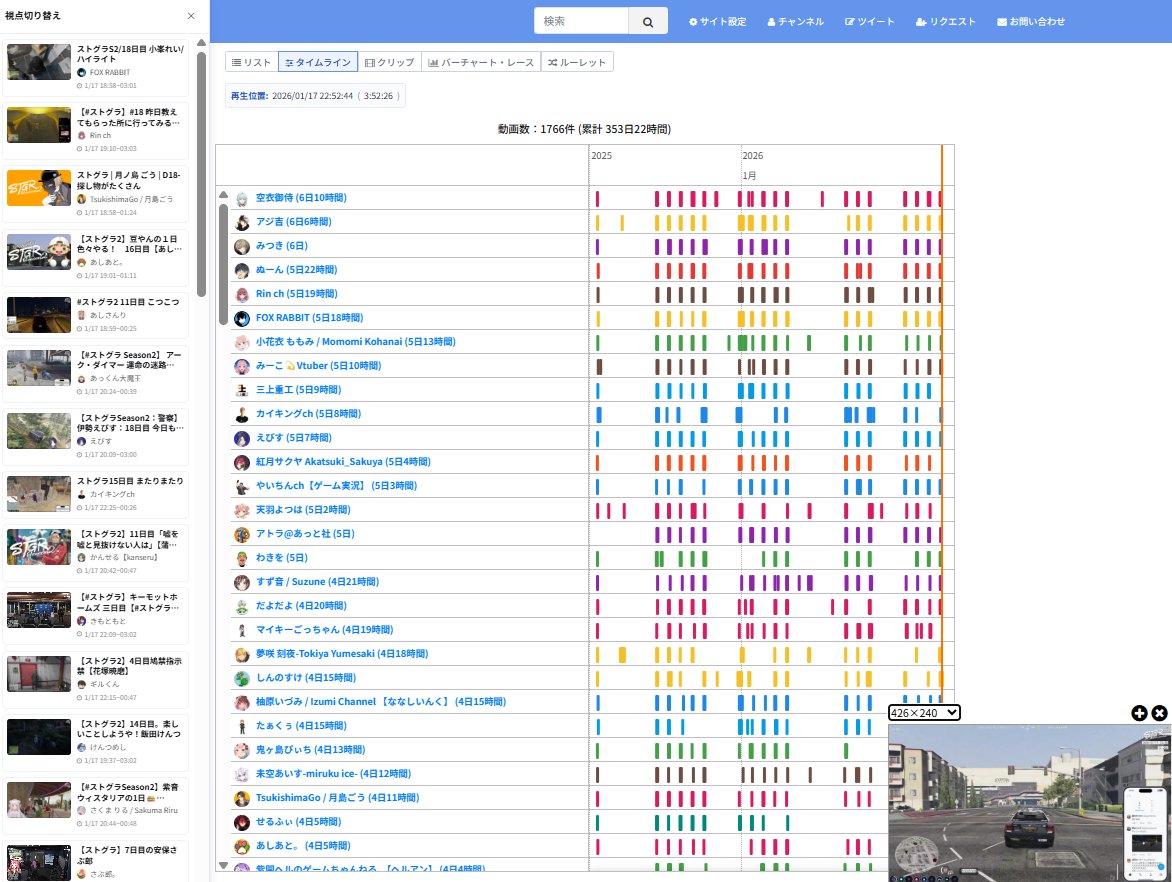
Task: Click Rin ch avatar icon in timeline
Action: [x=241, y=294]
